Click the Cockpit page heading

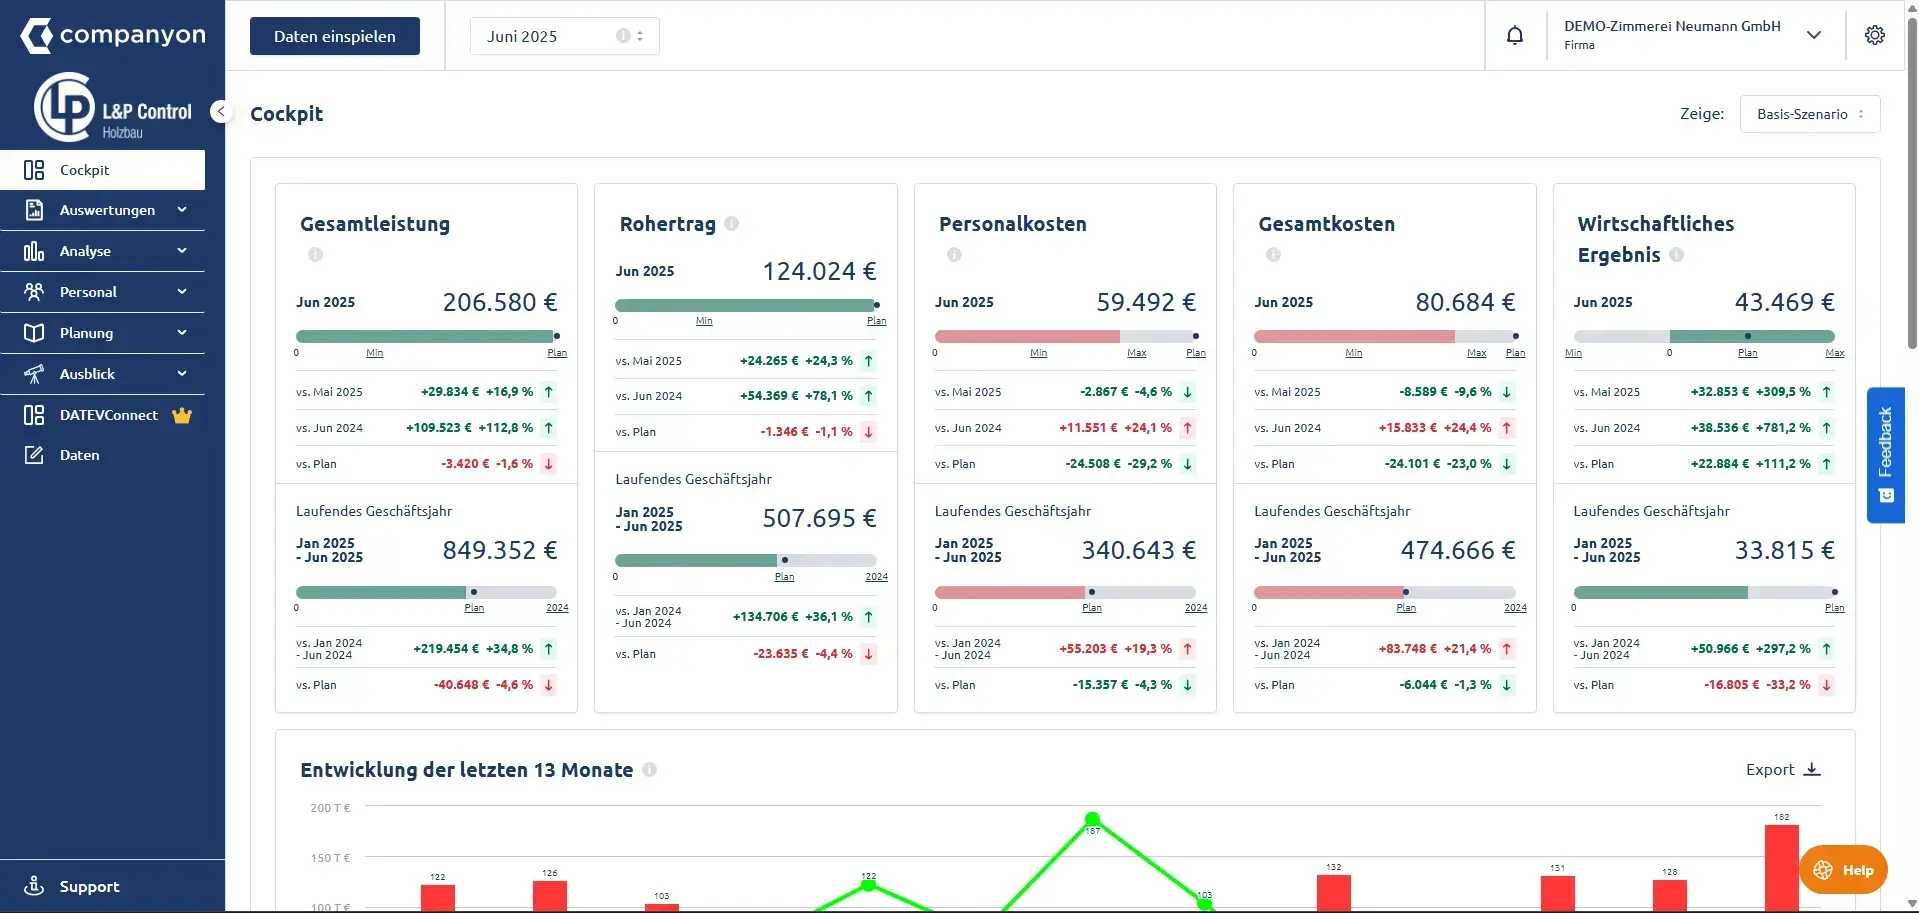(287, 114)
